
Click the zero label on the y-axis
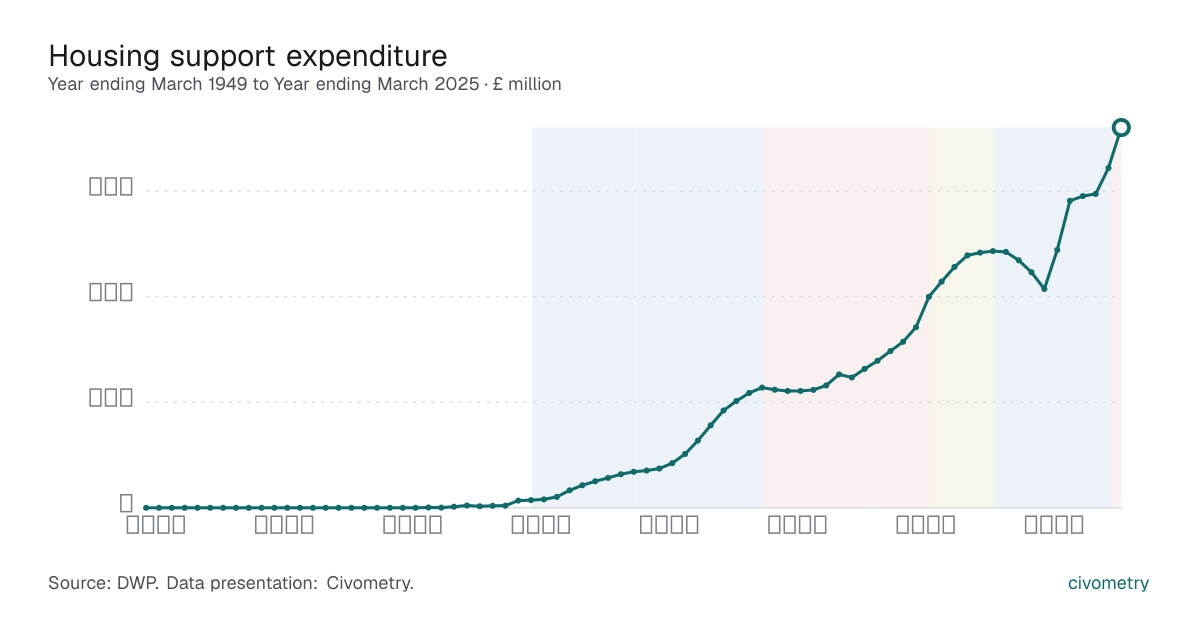coord(126,502)
